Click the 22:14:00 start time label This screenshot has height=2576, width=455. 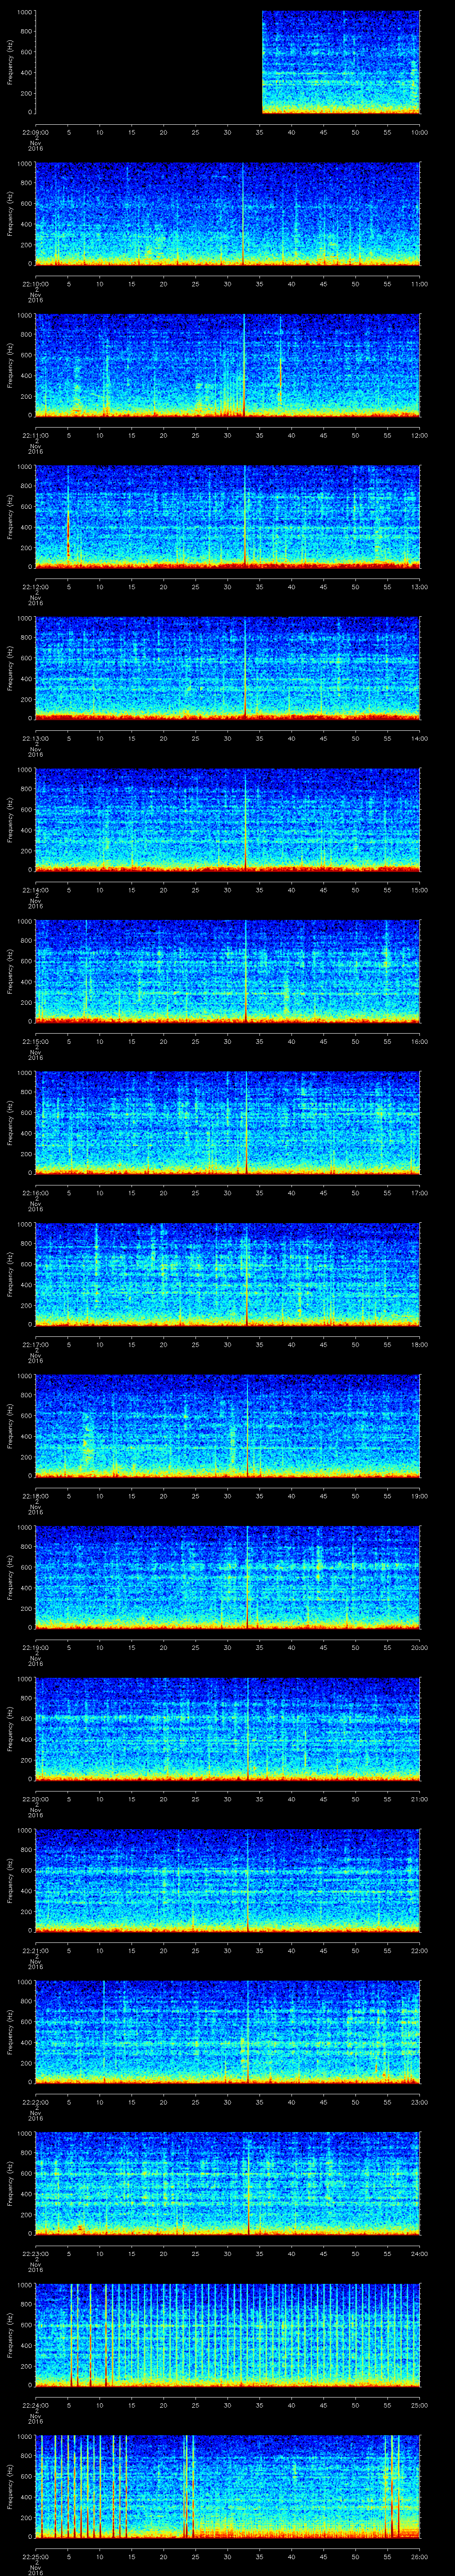pos(35,890)
